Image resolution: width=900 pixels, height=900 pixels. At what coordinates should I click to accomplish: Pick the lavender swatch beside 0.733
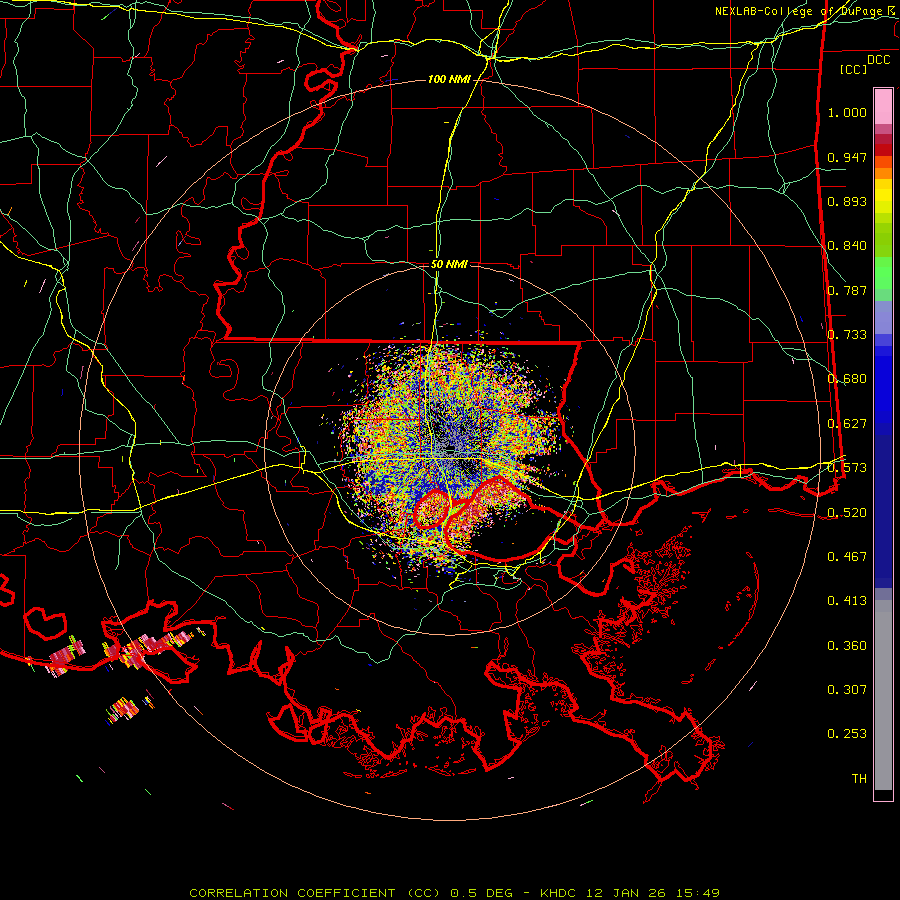[x=883, y=319]
